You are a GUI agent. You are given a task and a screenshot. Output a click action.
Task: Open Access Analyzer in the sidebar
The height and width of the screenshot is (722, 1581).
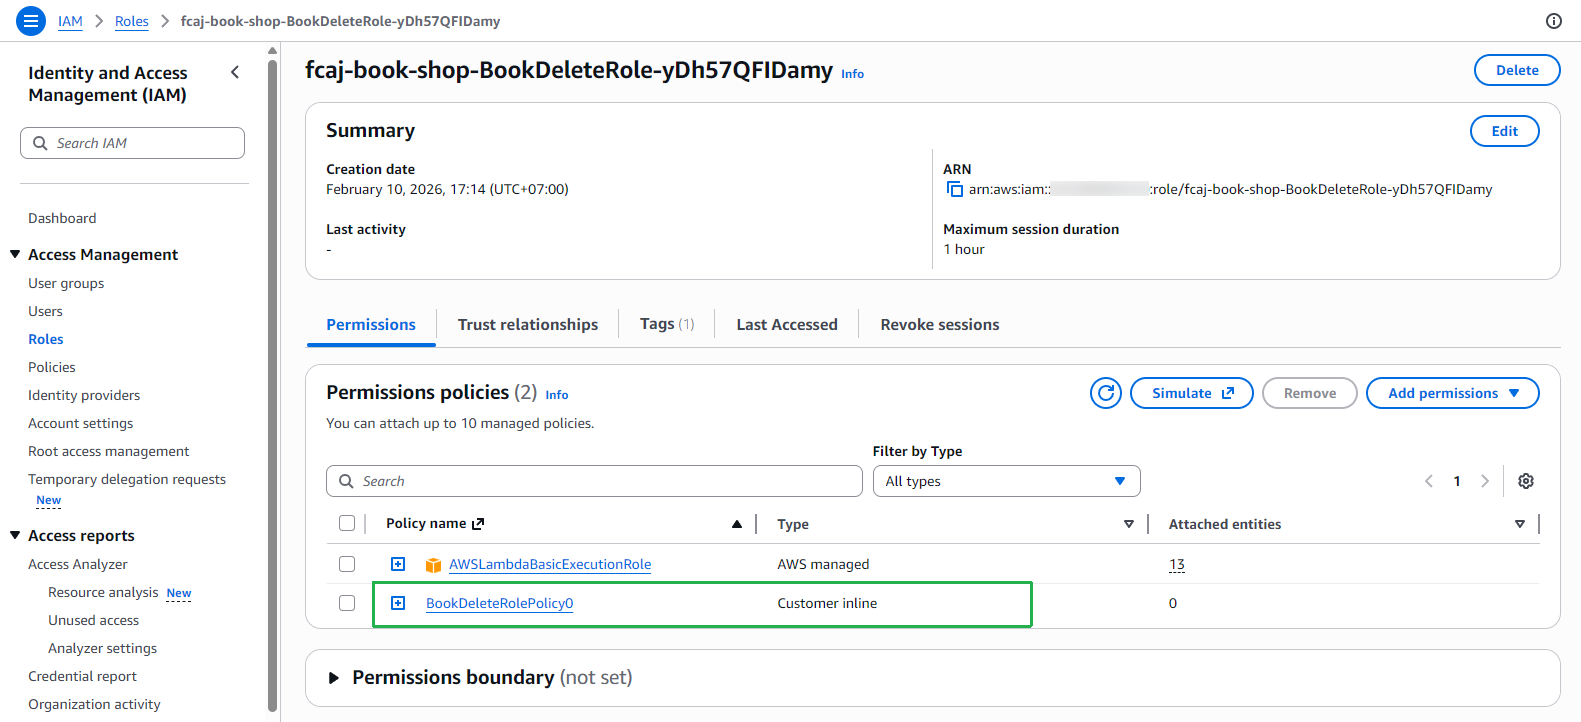tap(78, 564)
